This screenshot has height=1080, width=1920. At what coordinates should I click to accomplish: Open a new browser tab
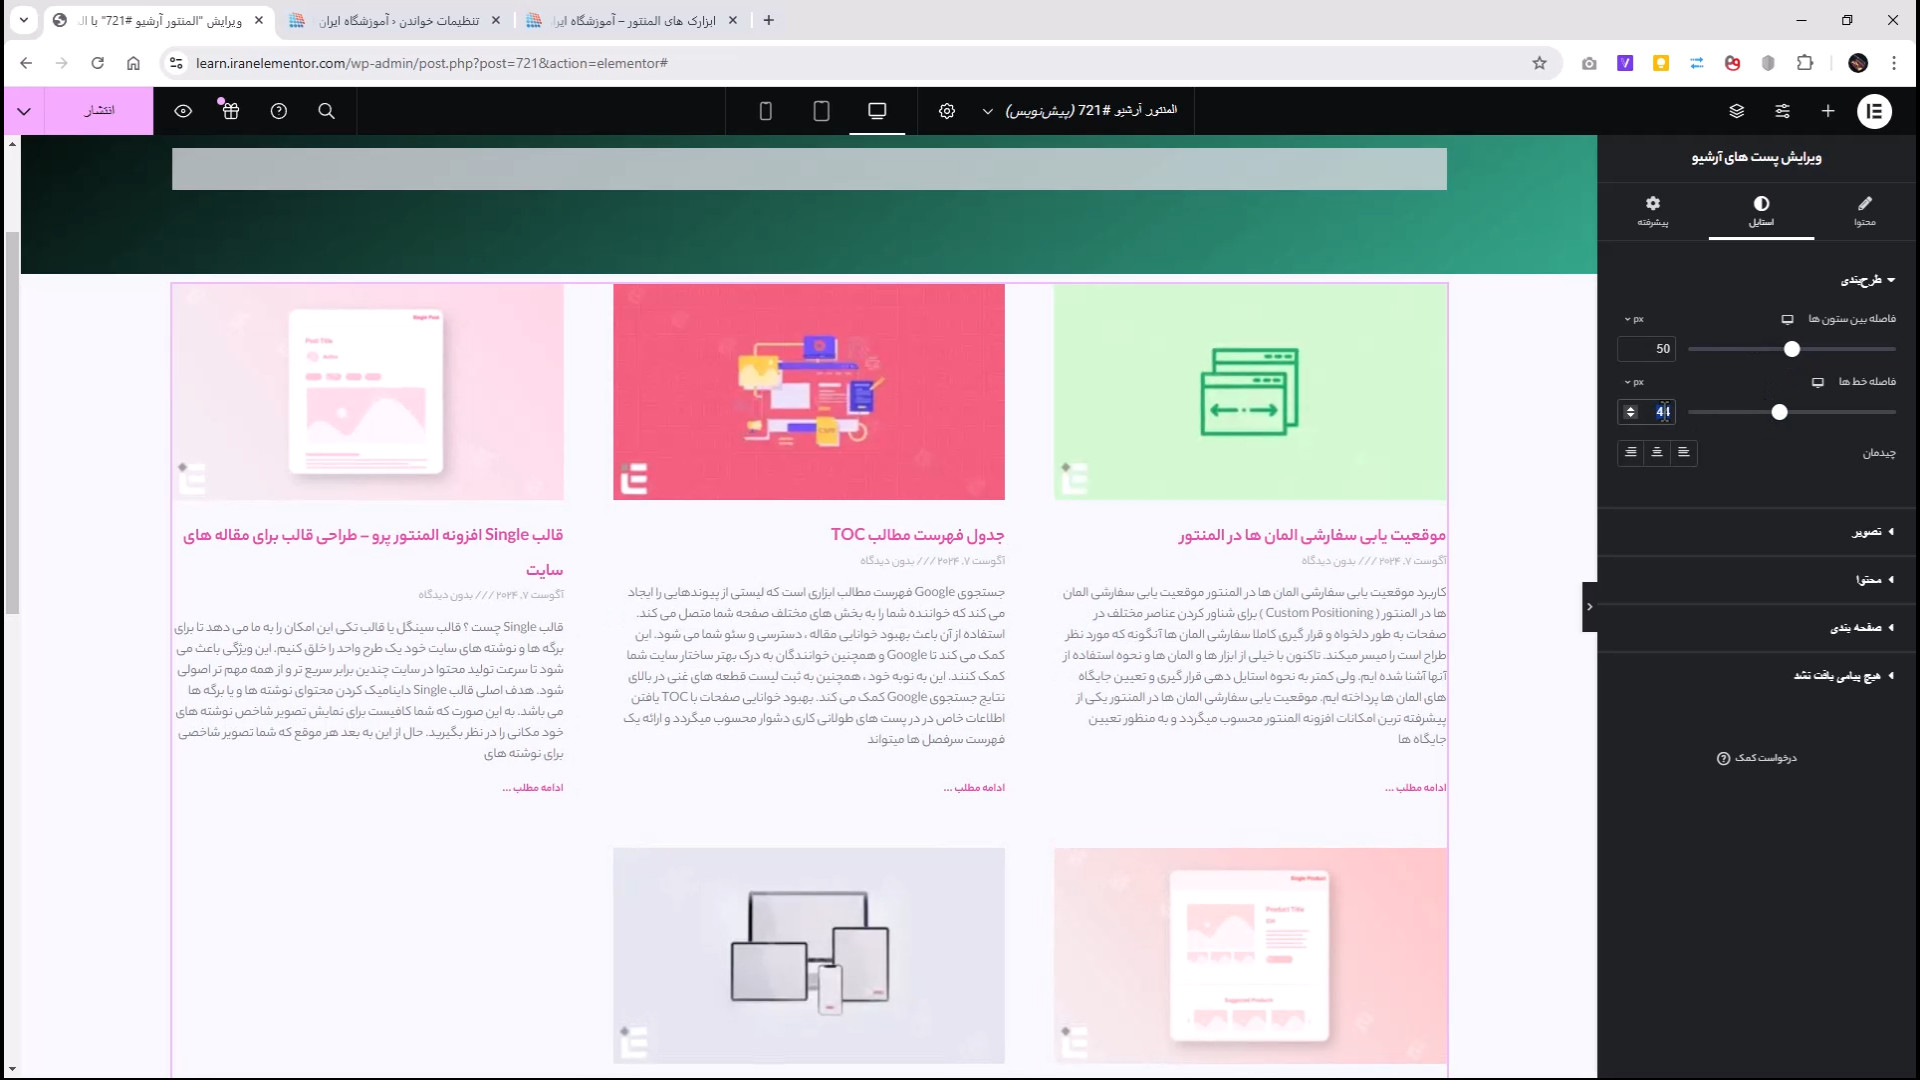pos(768,20)
